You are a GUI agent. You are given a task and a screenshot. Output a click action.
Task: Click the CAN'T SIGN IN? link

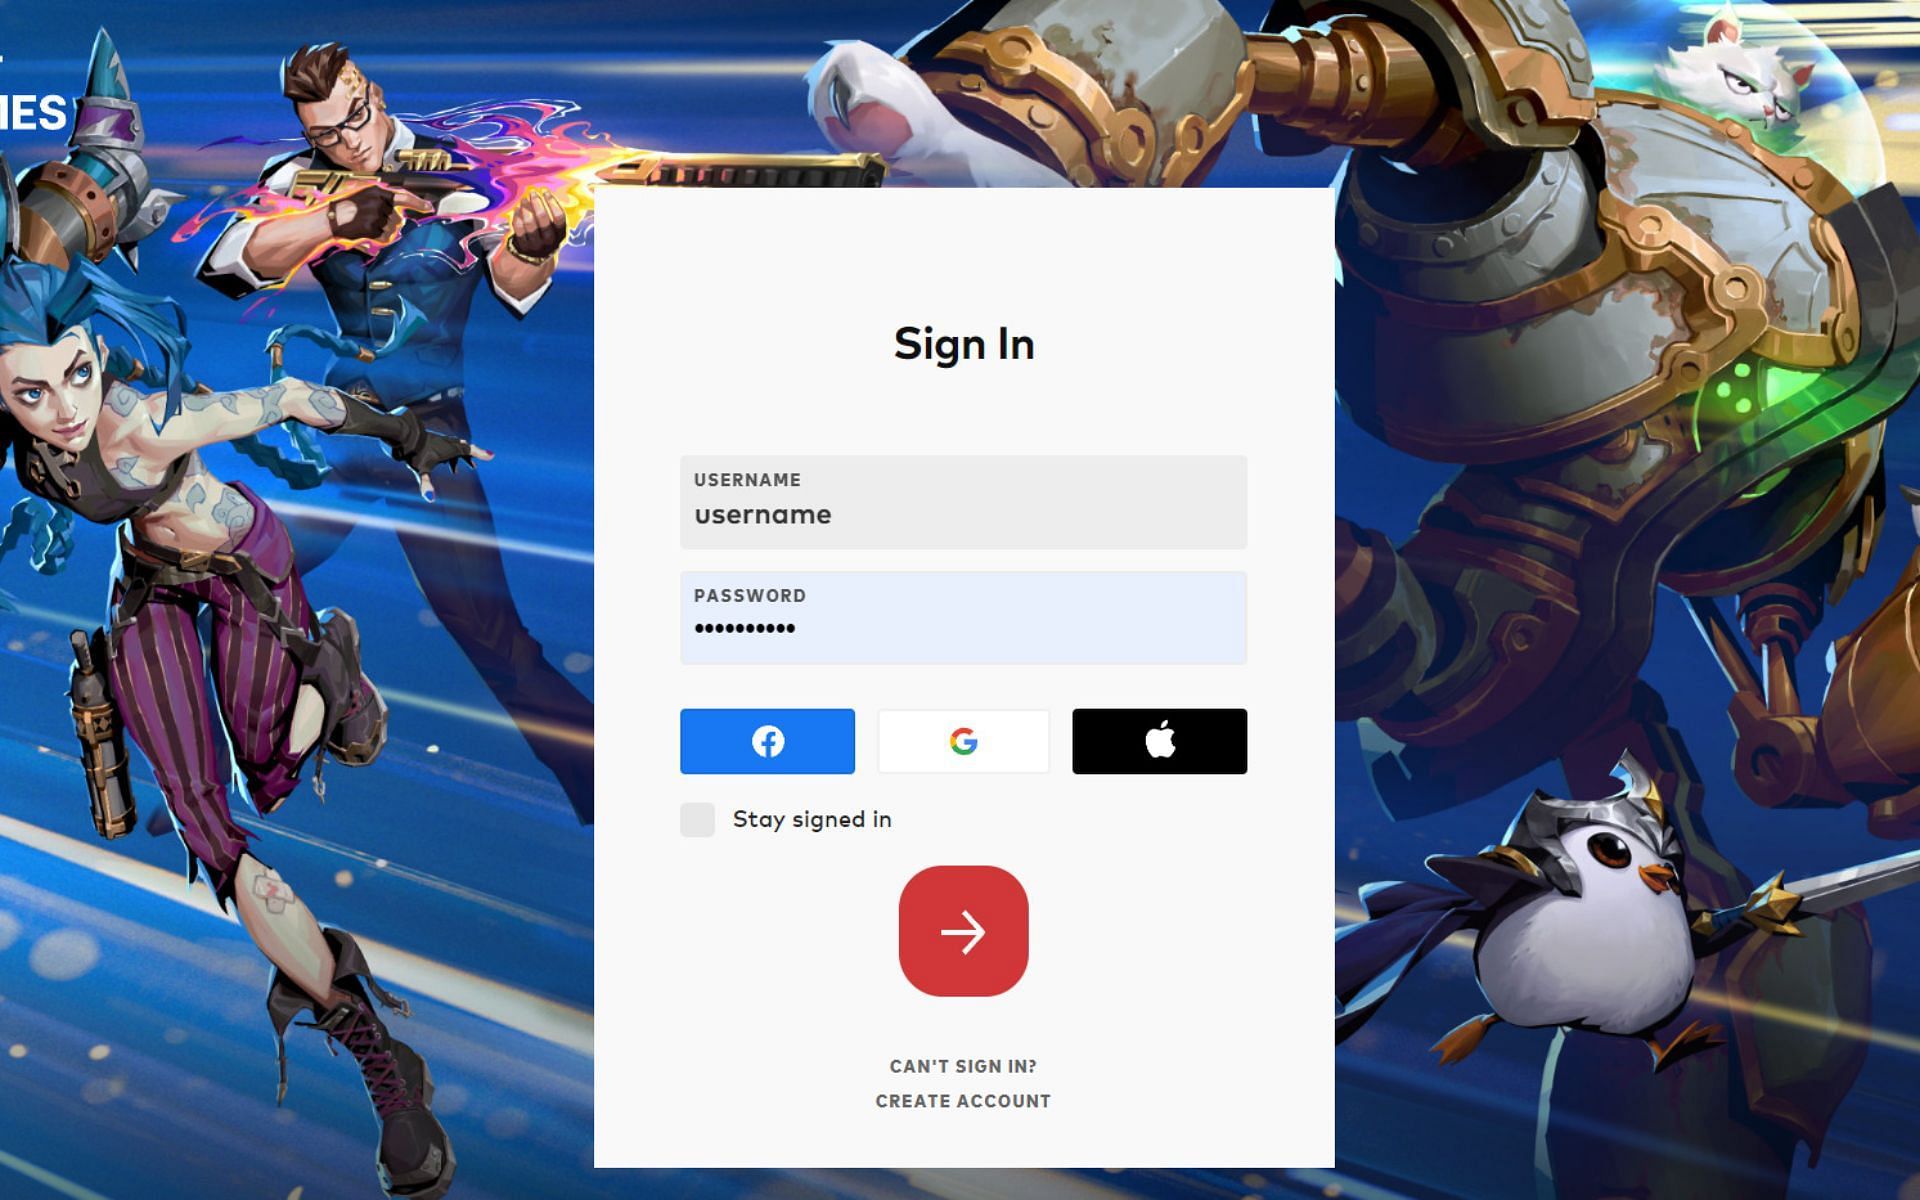(963, 1065)
